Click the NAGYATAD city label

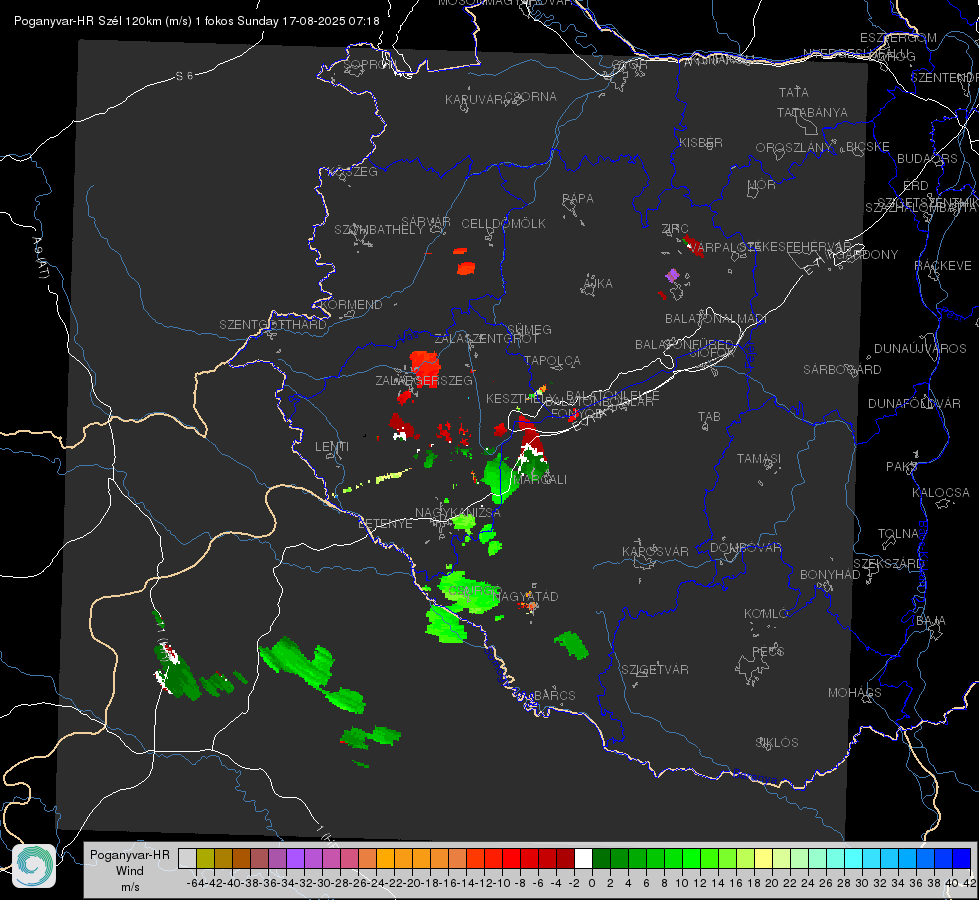525,596
